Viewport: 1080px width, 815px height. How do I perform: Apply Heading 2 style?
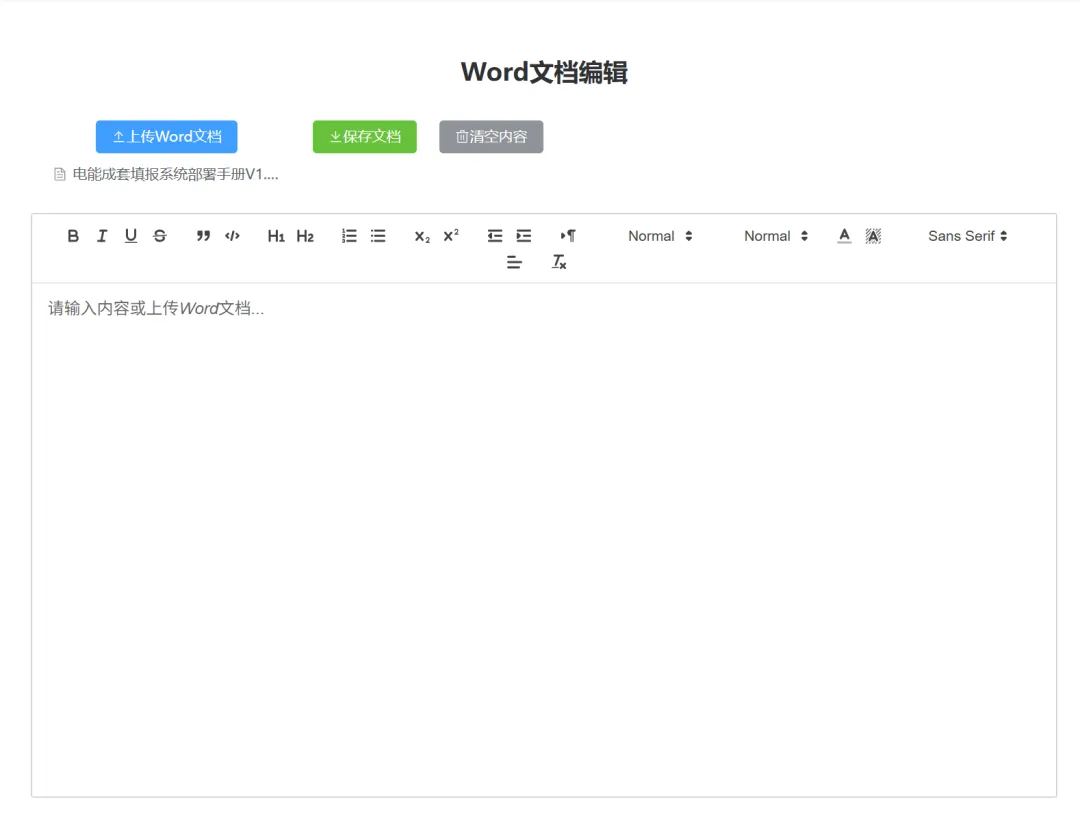(305, 236)
